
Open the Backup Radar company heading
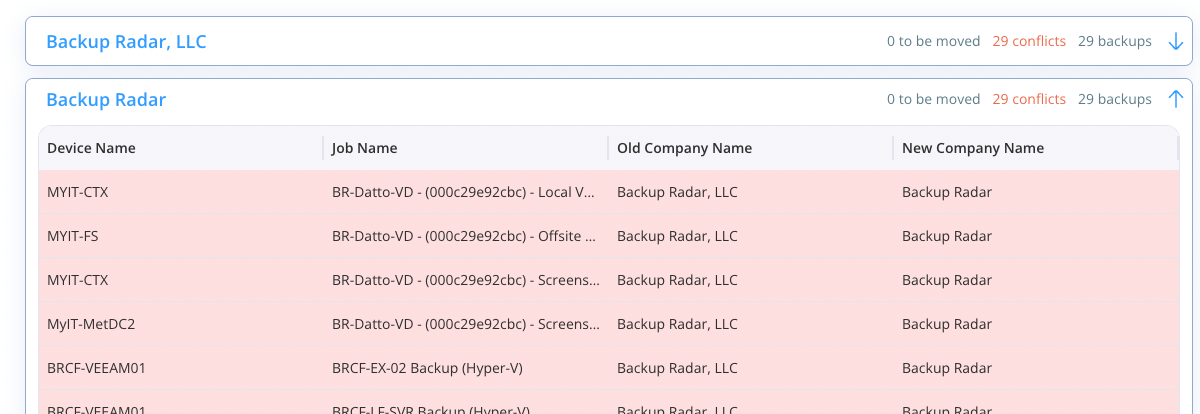(106, 99)
